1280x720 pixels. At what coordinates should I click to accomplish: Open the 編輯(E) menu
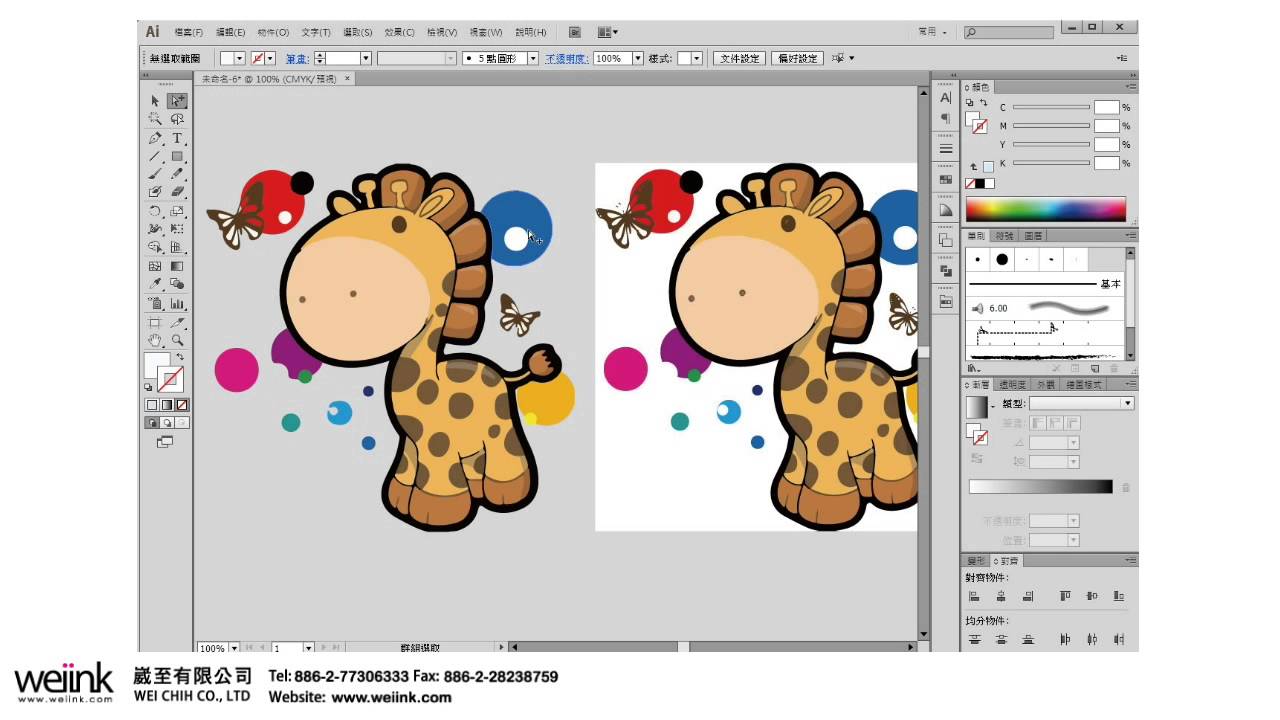231,32
